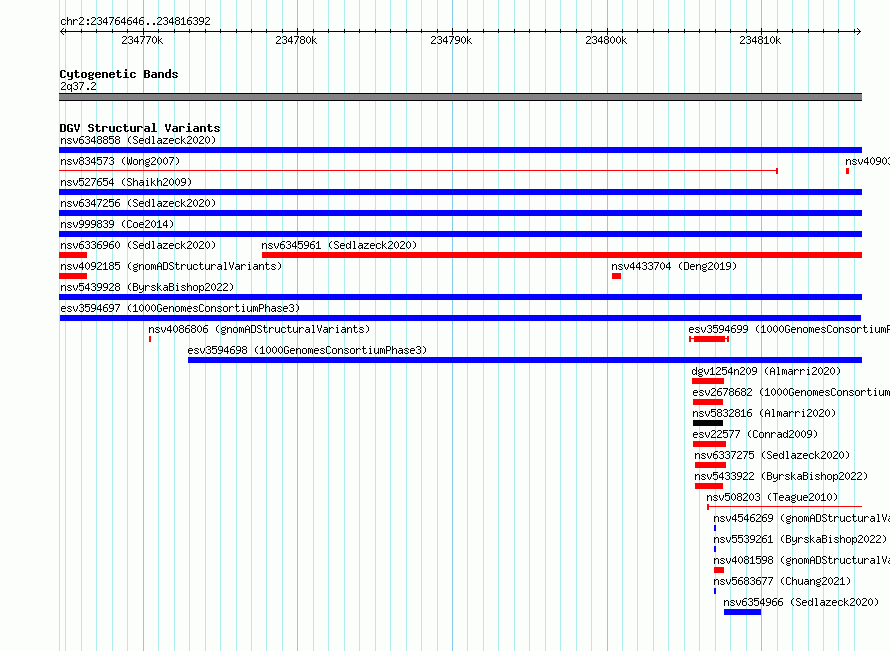Click the 234810k ruler tick label

tap(760, 40)
